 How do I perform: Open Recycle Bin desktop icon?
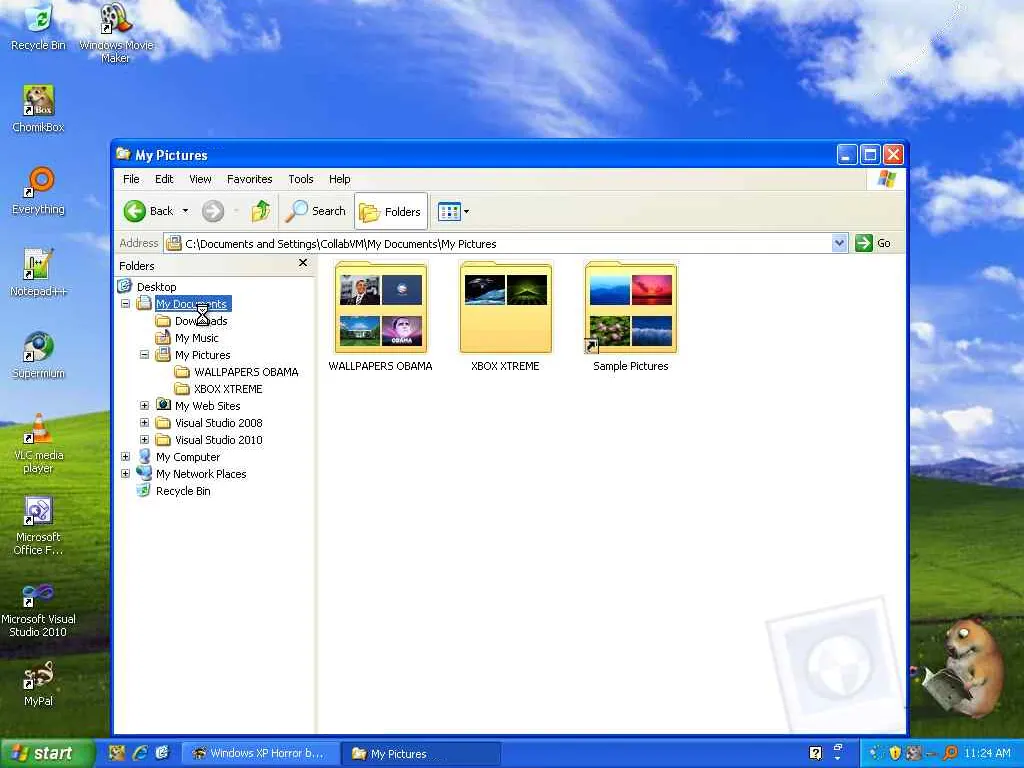(x=39, y=27)
